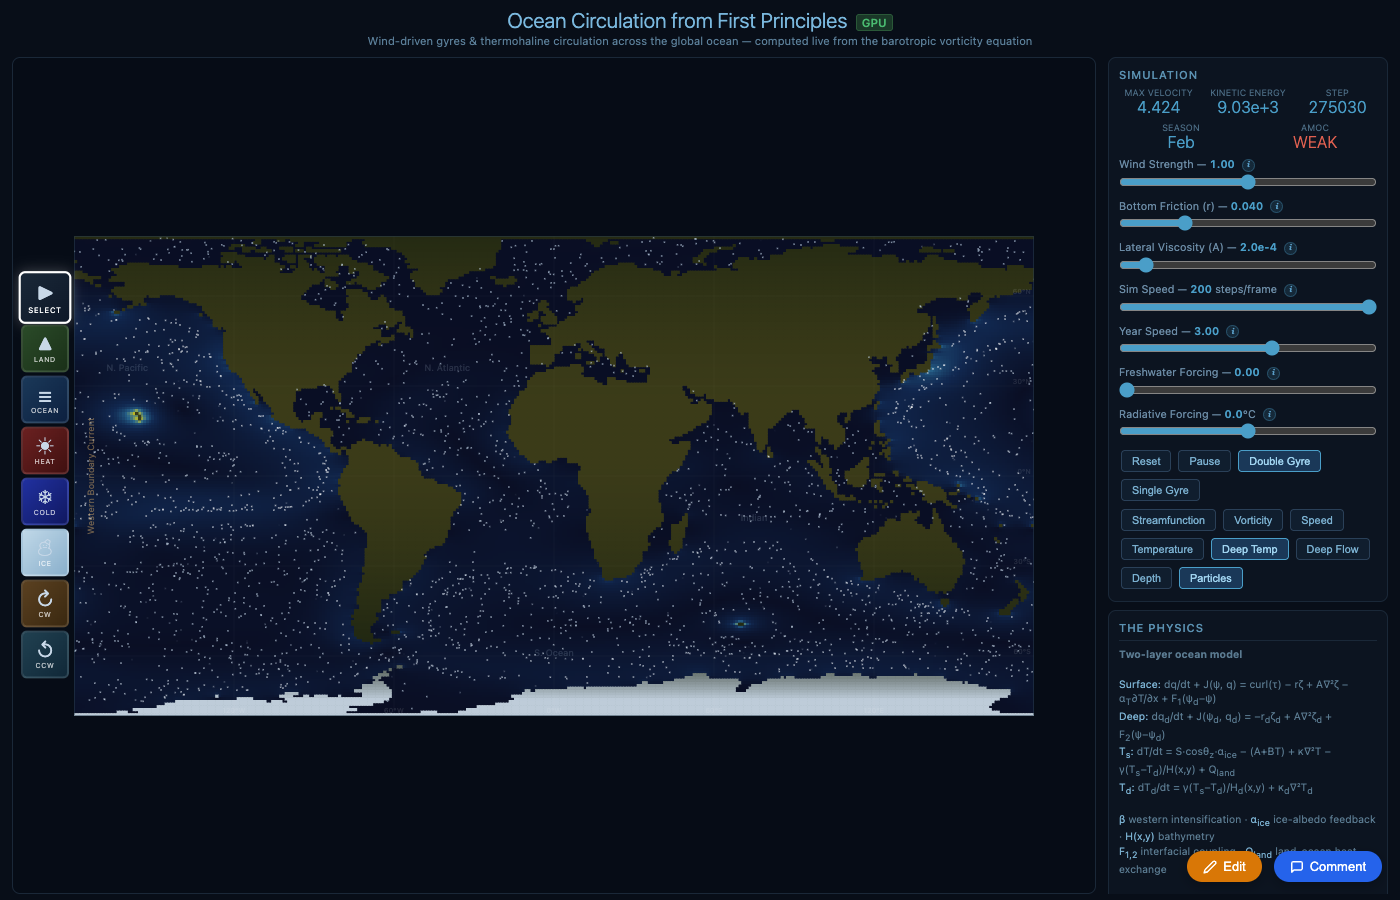Select the Land drawing tool
This screenshot has height=900, width=1400.
tap(44, 348)
